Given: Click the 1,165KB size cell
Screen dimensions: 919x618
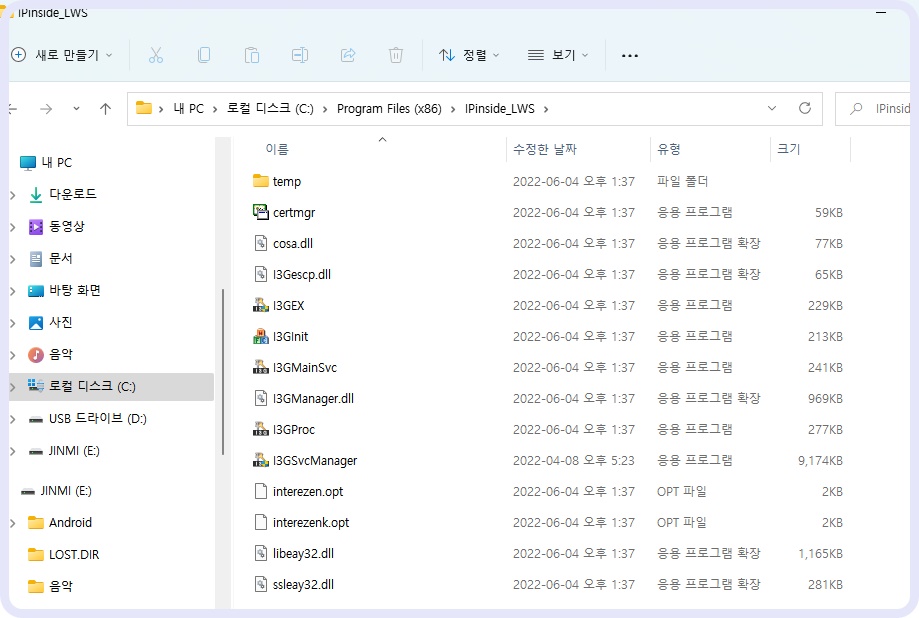Looking at the screenshot, I should (820, 554).
